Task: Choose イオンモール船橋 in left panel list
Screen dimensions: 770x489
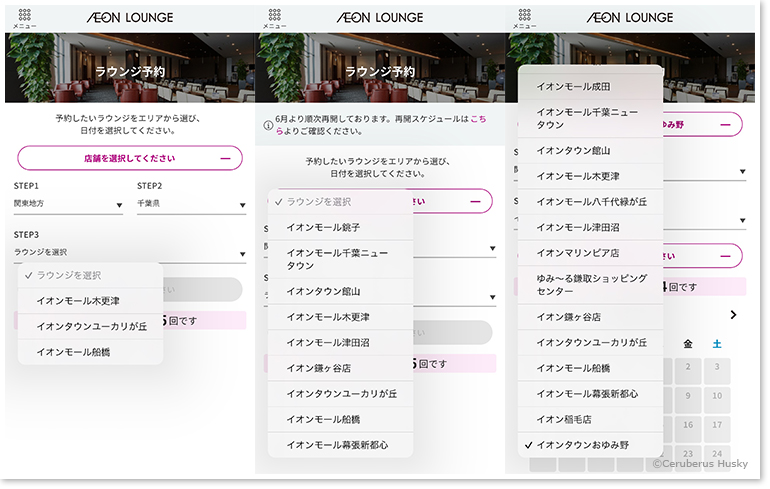Action: [90, 352]
